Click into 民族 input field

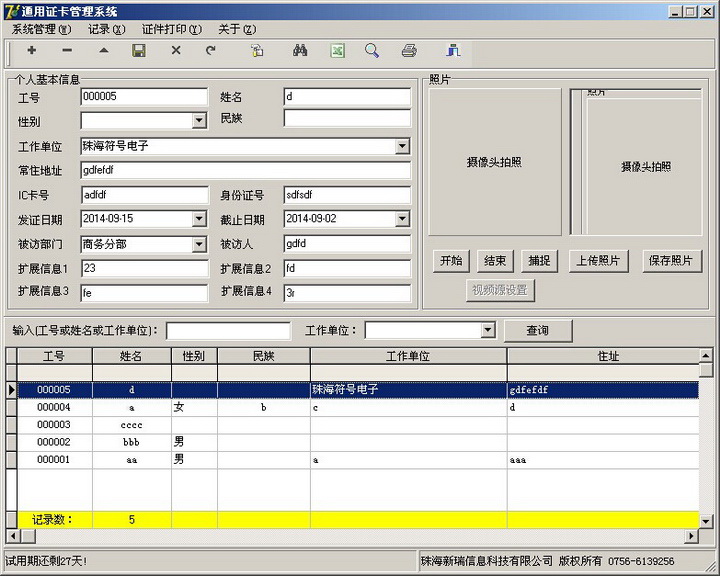(x=347, y=118)
